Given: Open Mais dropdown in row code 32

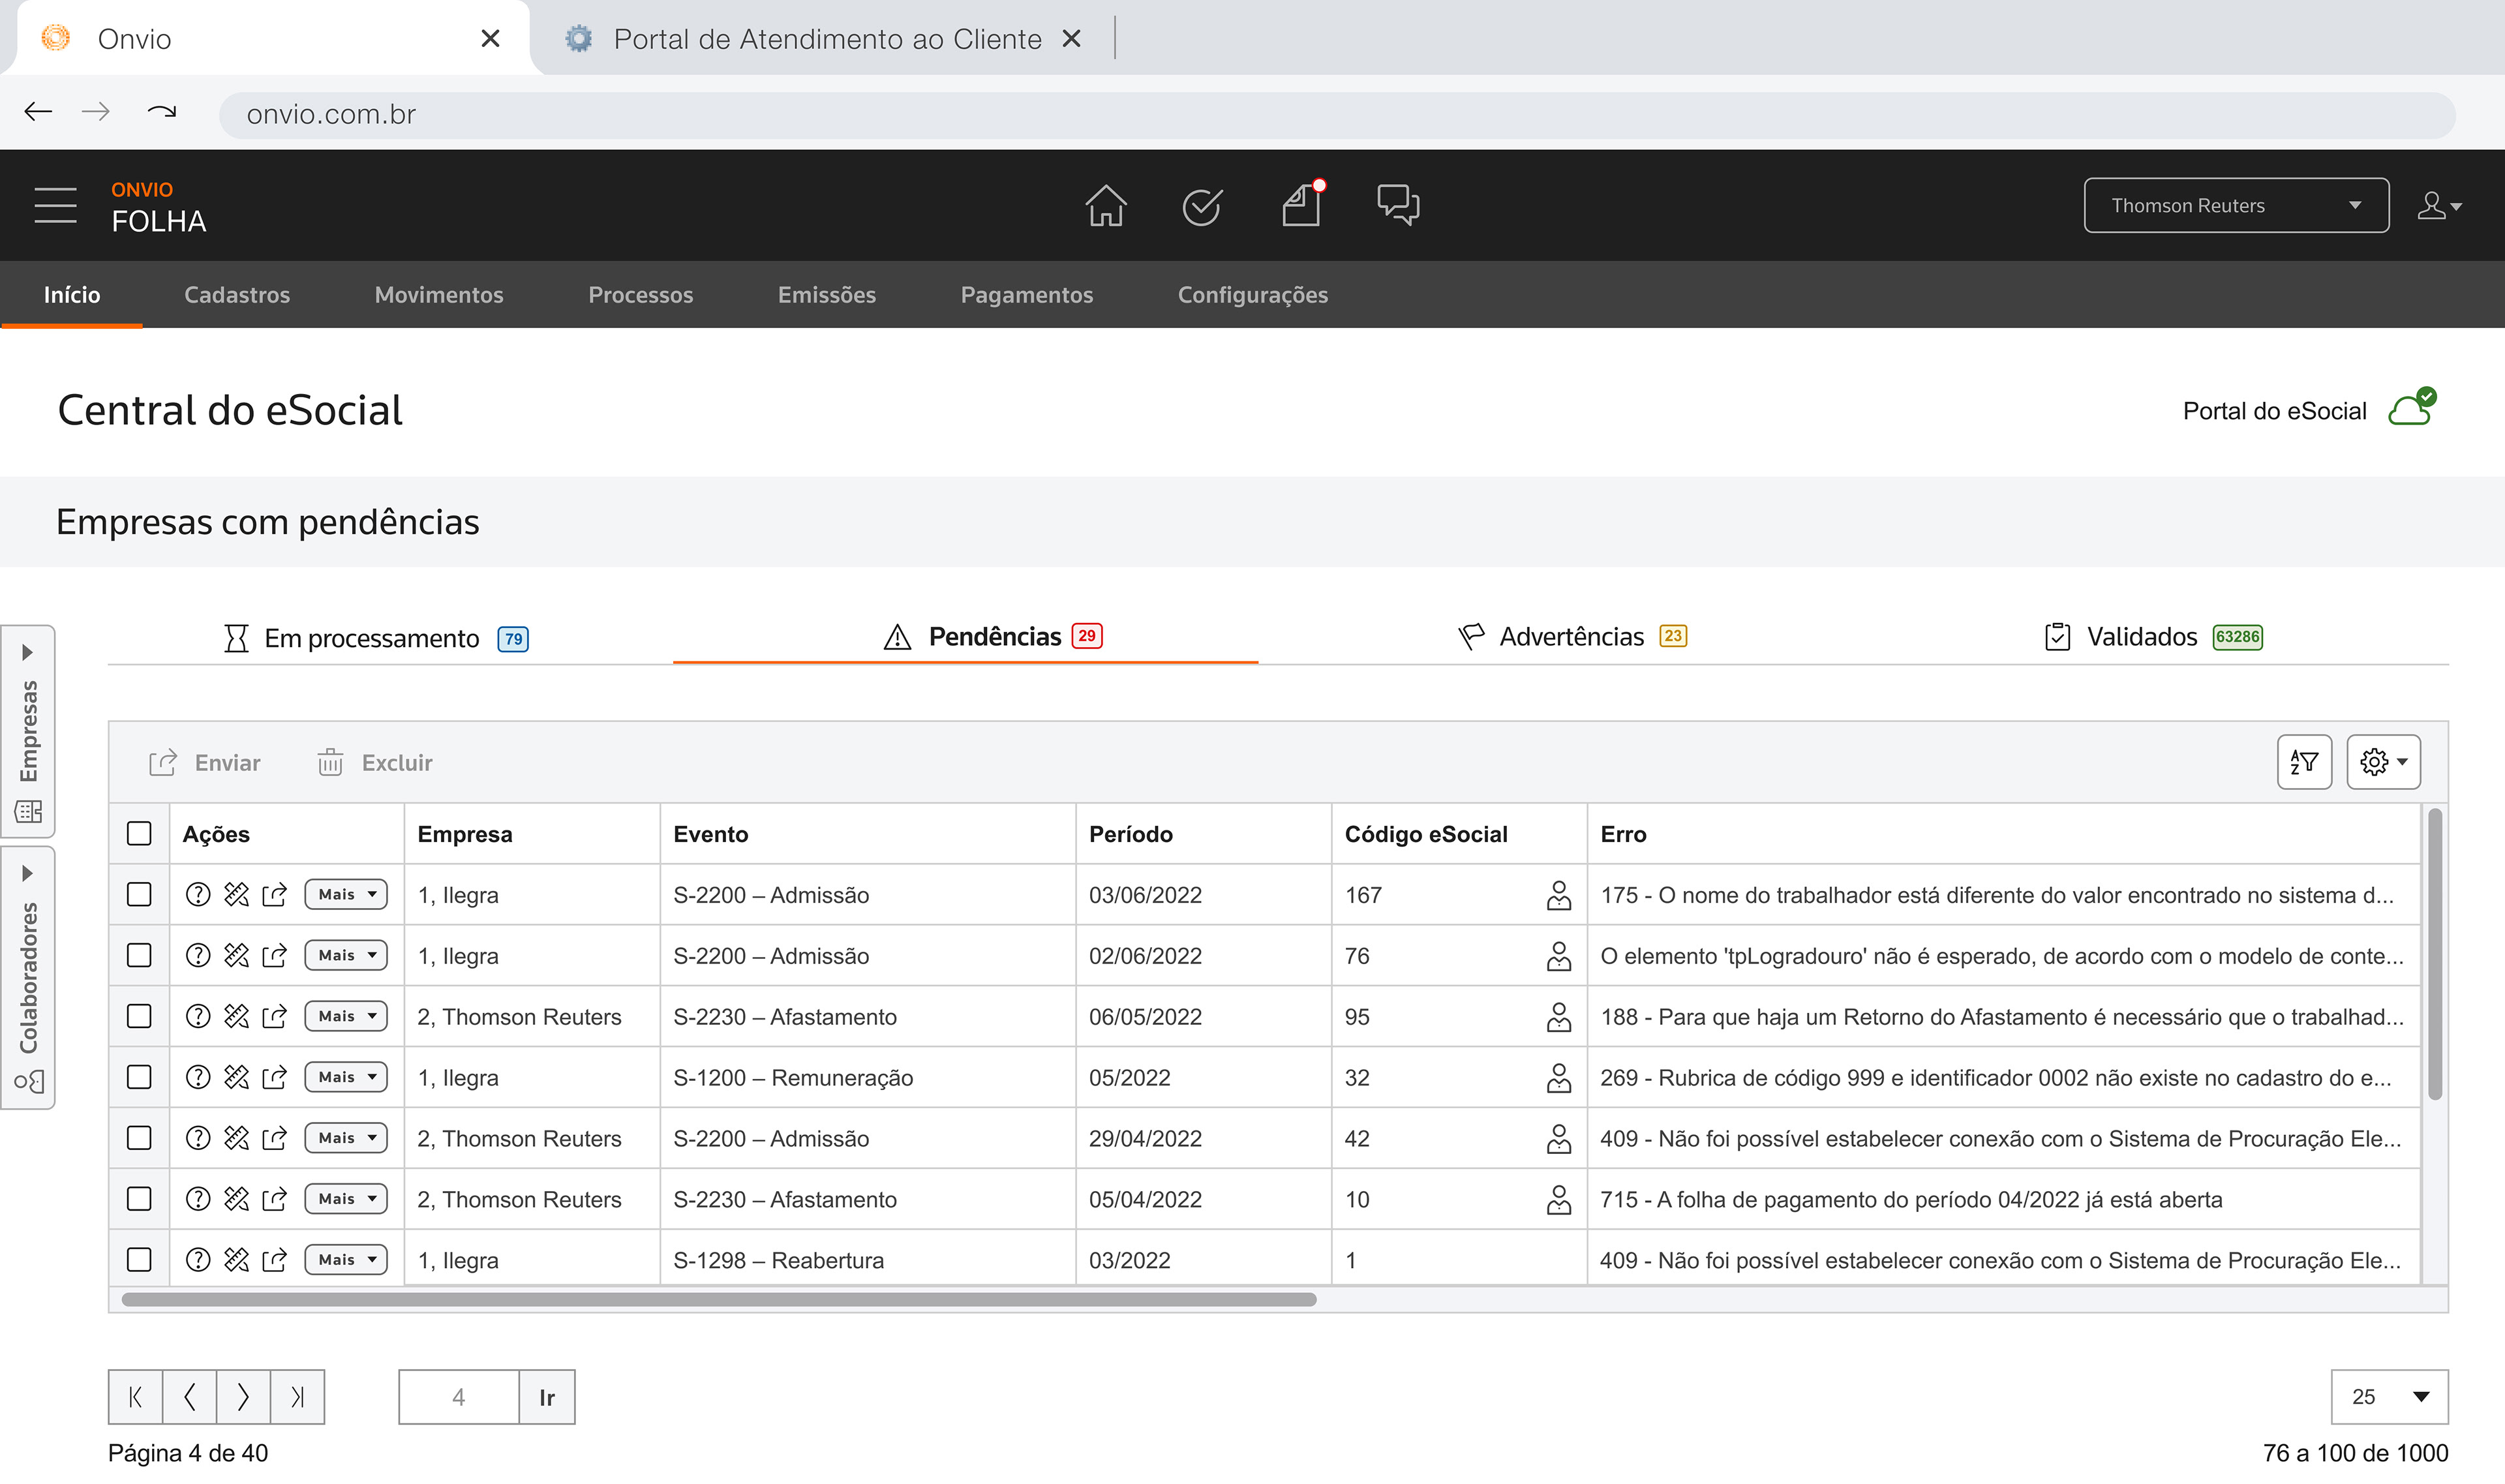Looking at the screenshot, I should click(x=346, y=1077).
